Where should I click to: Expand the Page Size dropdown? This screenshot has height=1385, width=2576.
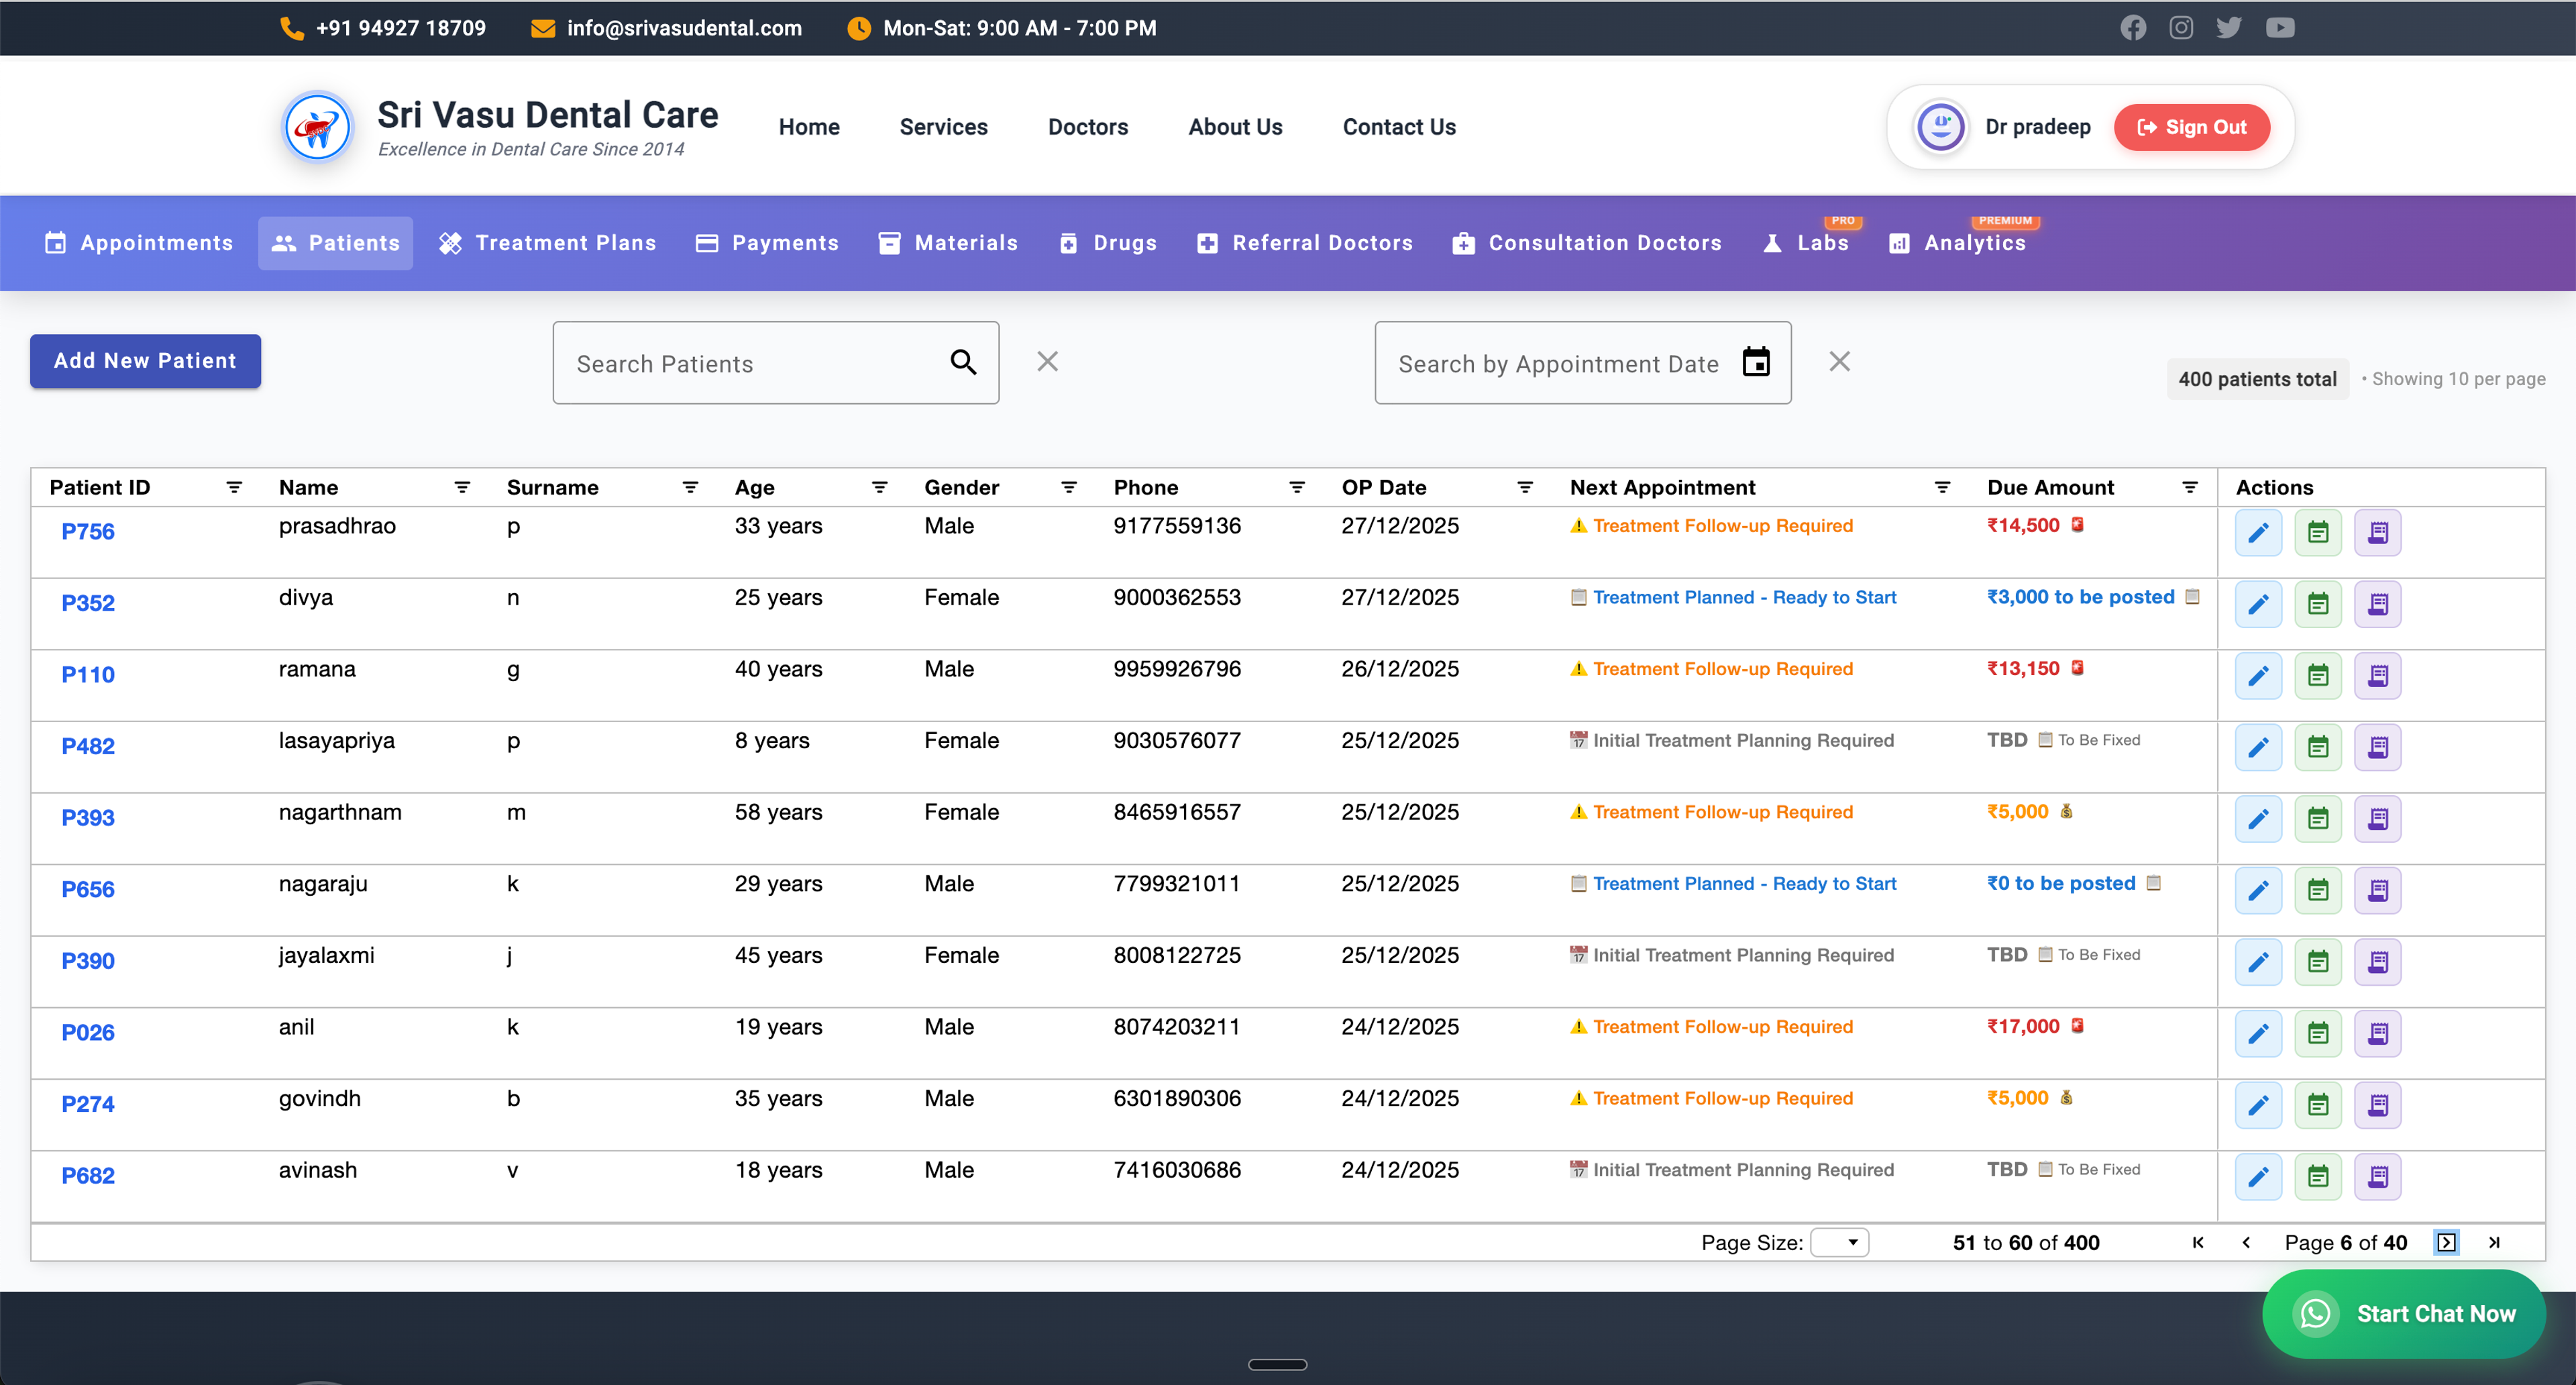point(1840,1242)
